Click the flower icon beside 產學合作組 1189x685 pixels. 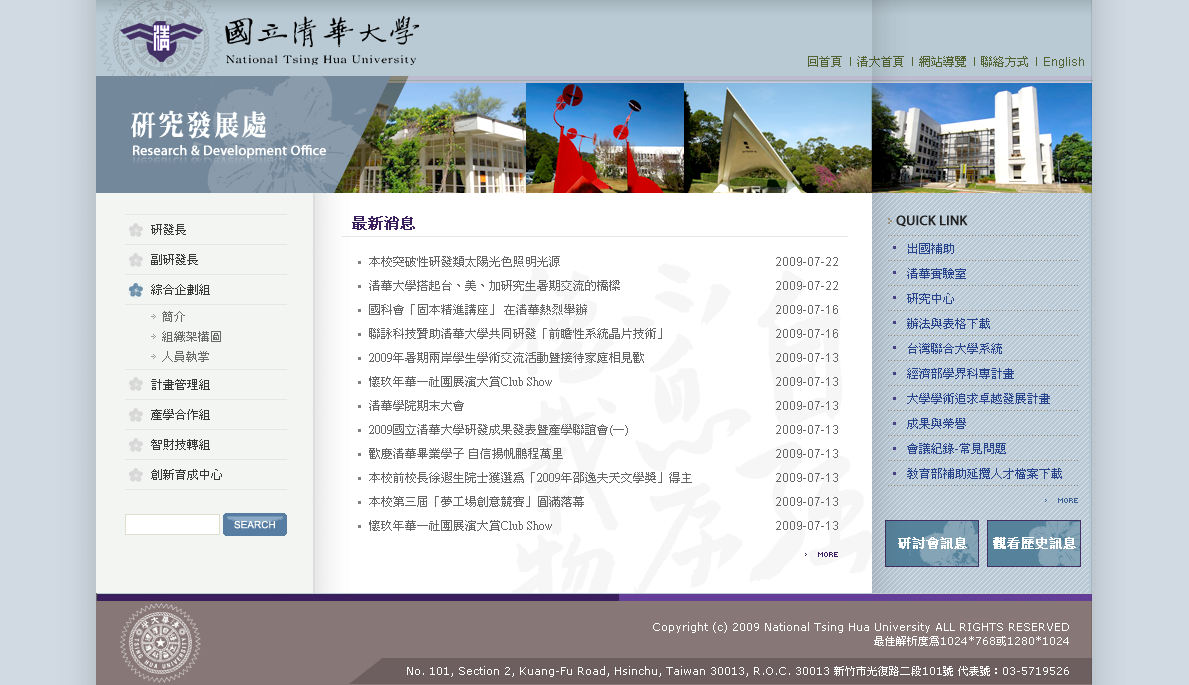tap(136, 415)
